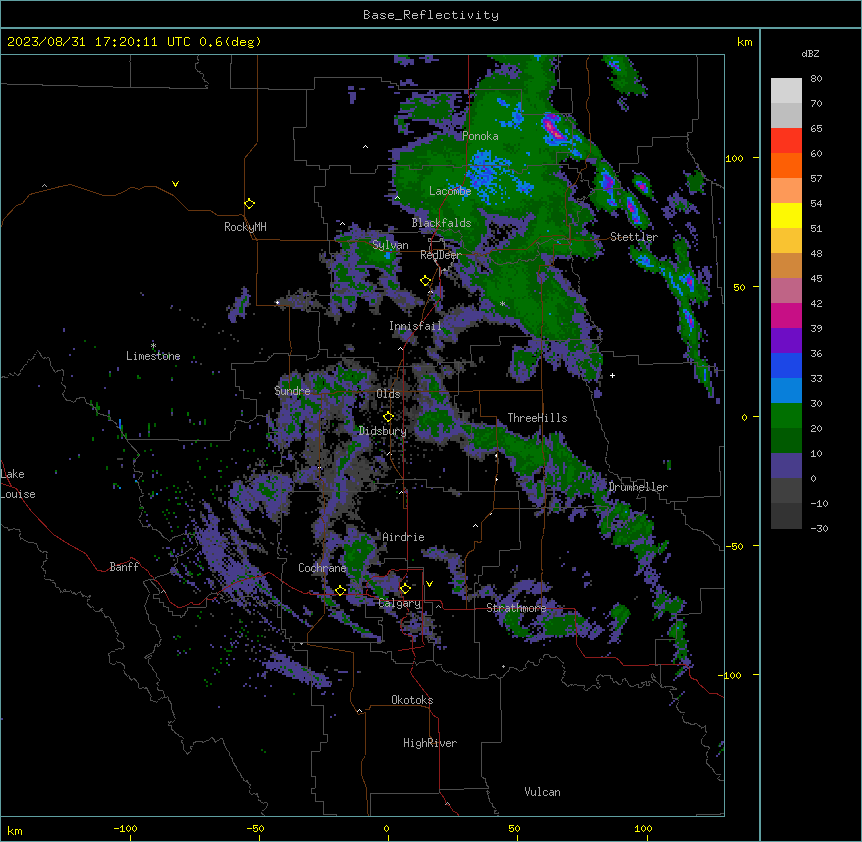Click the Innisfail label
The height and width of the screenshot is (842, 862).
(x=415, y=326)
